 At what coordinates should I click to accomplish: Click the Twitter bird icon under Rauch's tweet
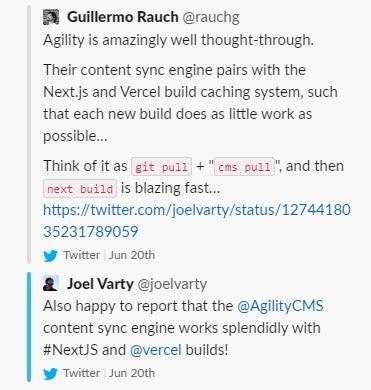click(x=51, y=256)
